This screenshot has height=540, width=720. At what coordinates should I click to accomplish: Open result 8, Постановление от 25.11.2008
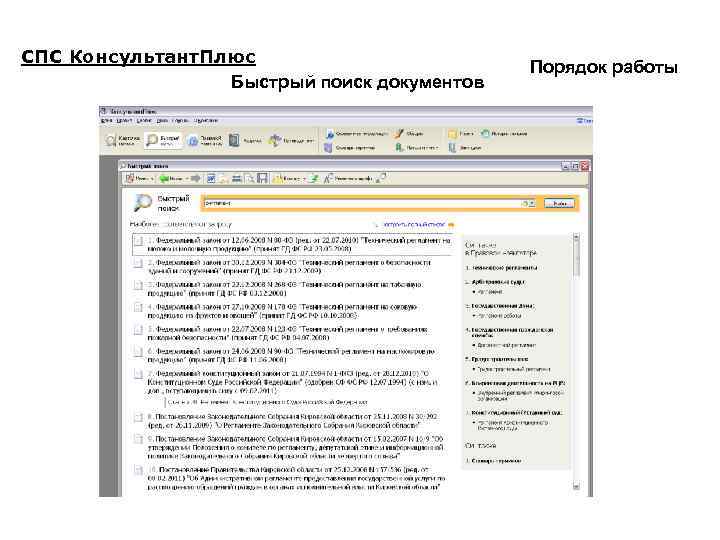(x=292, y=421)
